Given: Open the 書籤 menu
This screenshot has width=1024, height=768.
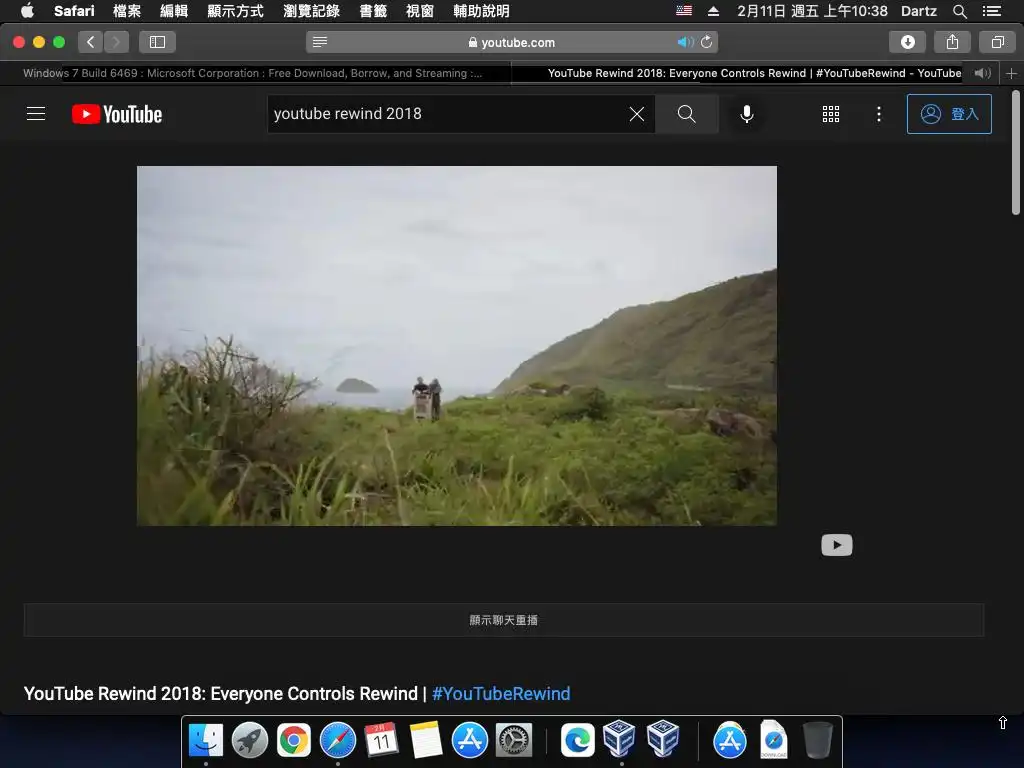Looking at the screenshot, I should [373, 10].
